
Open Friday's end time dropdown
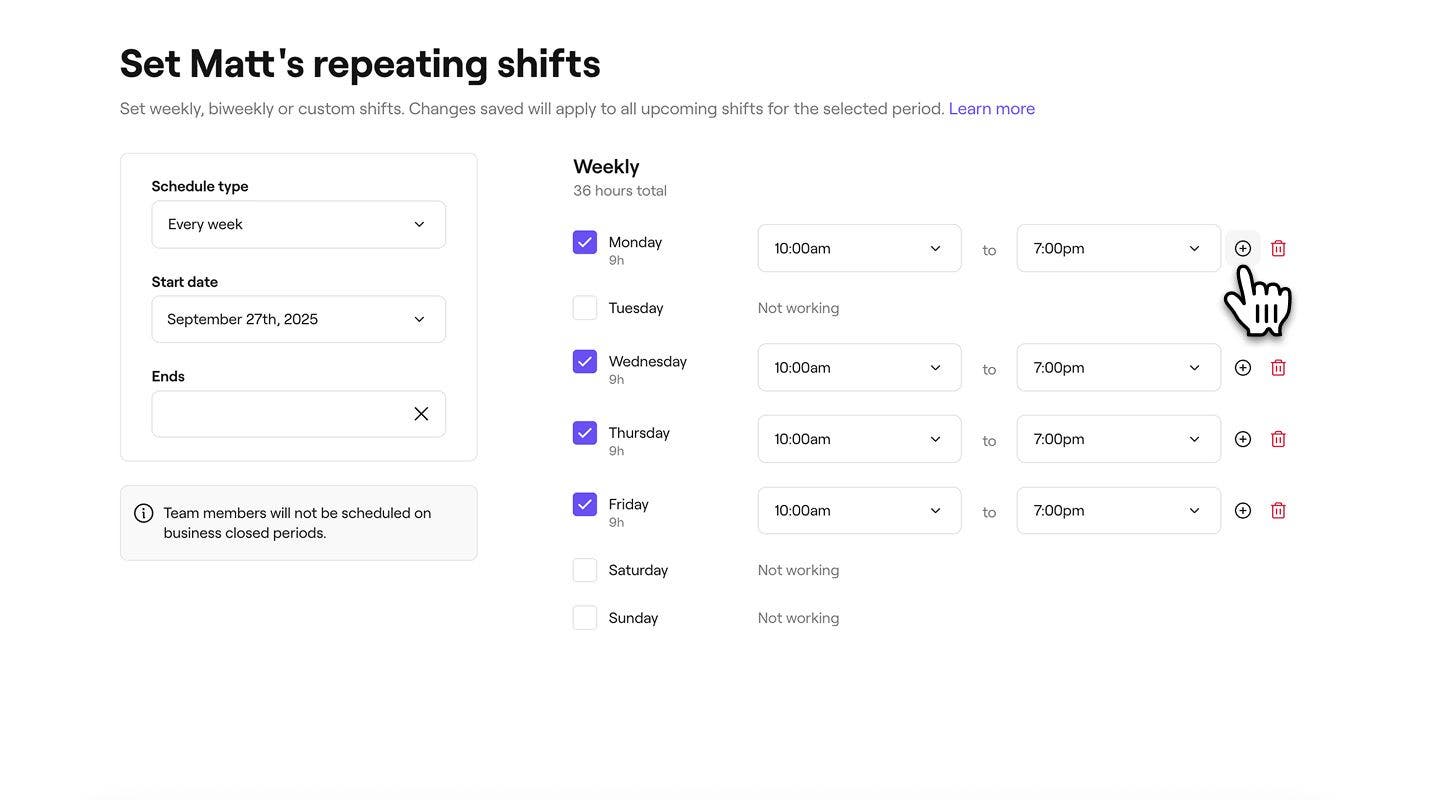click(1118, 511)
